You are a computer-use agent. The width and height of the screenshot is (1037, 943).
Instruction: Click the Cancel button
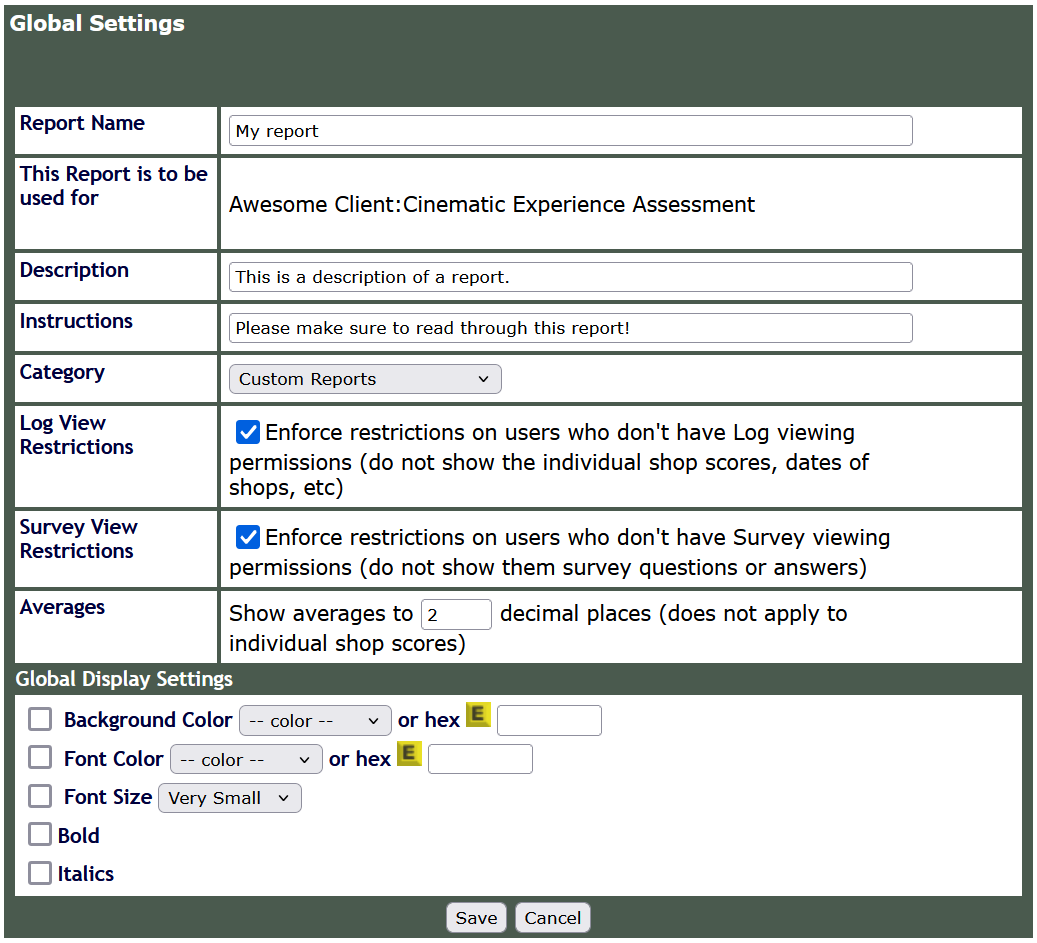(552, 918)
